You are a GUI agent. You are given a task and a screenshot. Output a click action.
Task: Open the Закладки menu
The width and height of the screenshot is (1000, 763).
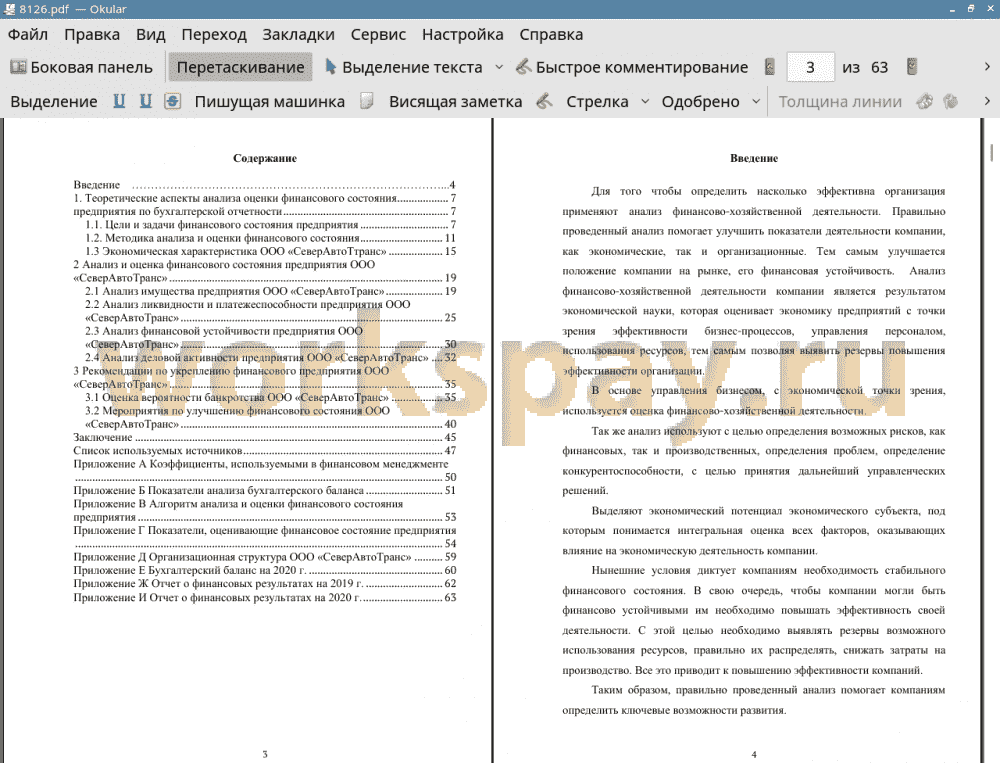tap(298, 34)
